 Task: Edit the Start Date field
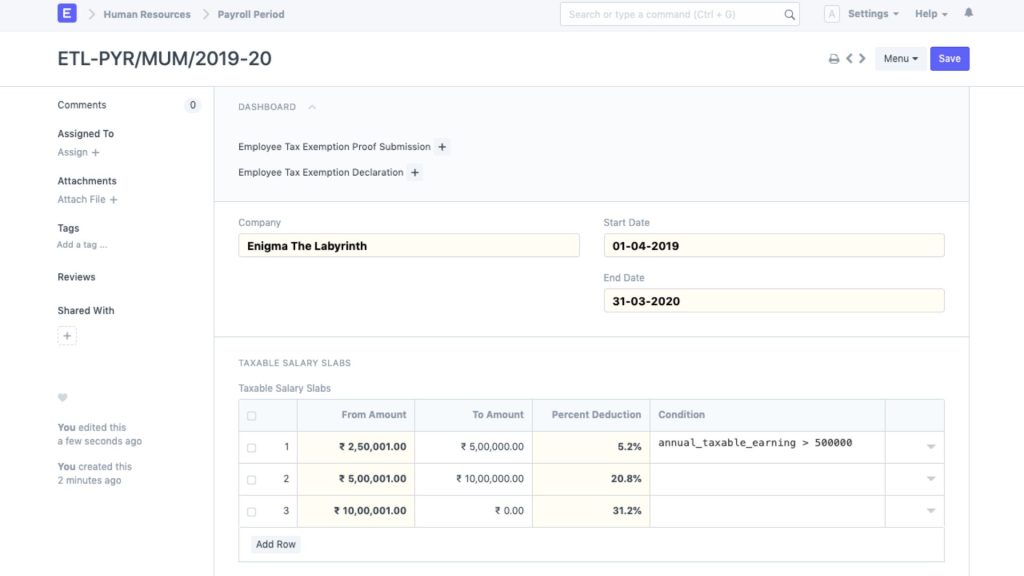click(x=774, y=246)
